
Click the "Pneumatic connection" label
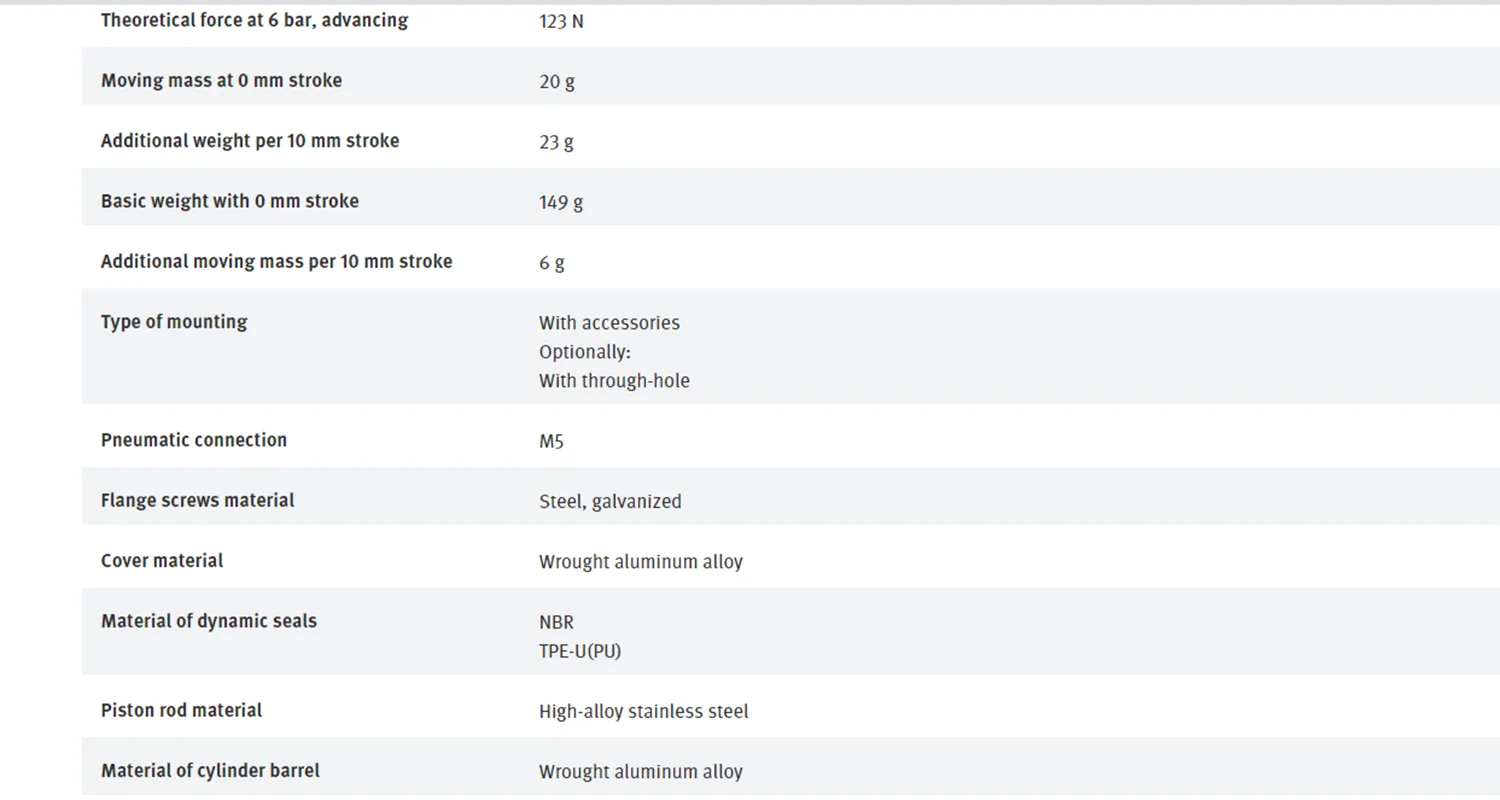(x=194, y=440)
